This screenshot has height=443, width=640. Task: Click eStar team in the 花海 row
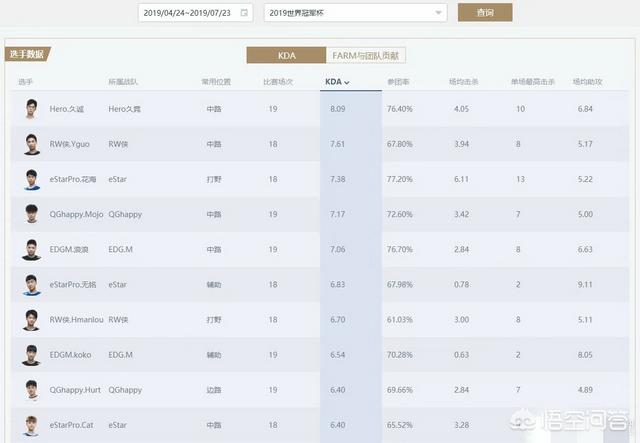pos(118,179)
